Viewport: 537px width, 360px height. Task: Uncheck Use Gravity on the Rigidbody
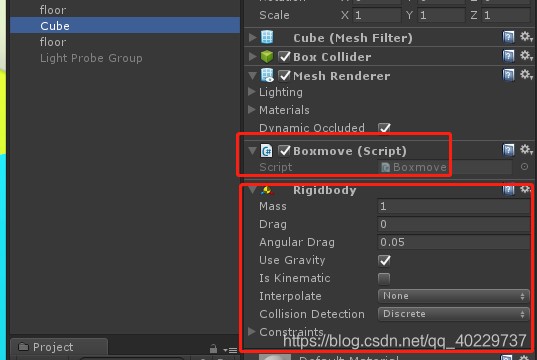pyautogui.click(x=384, y=261)
